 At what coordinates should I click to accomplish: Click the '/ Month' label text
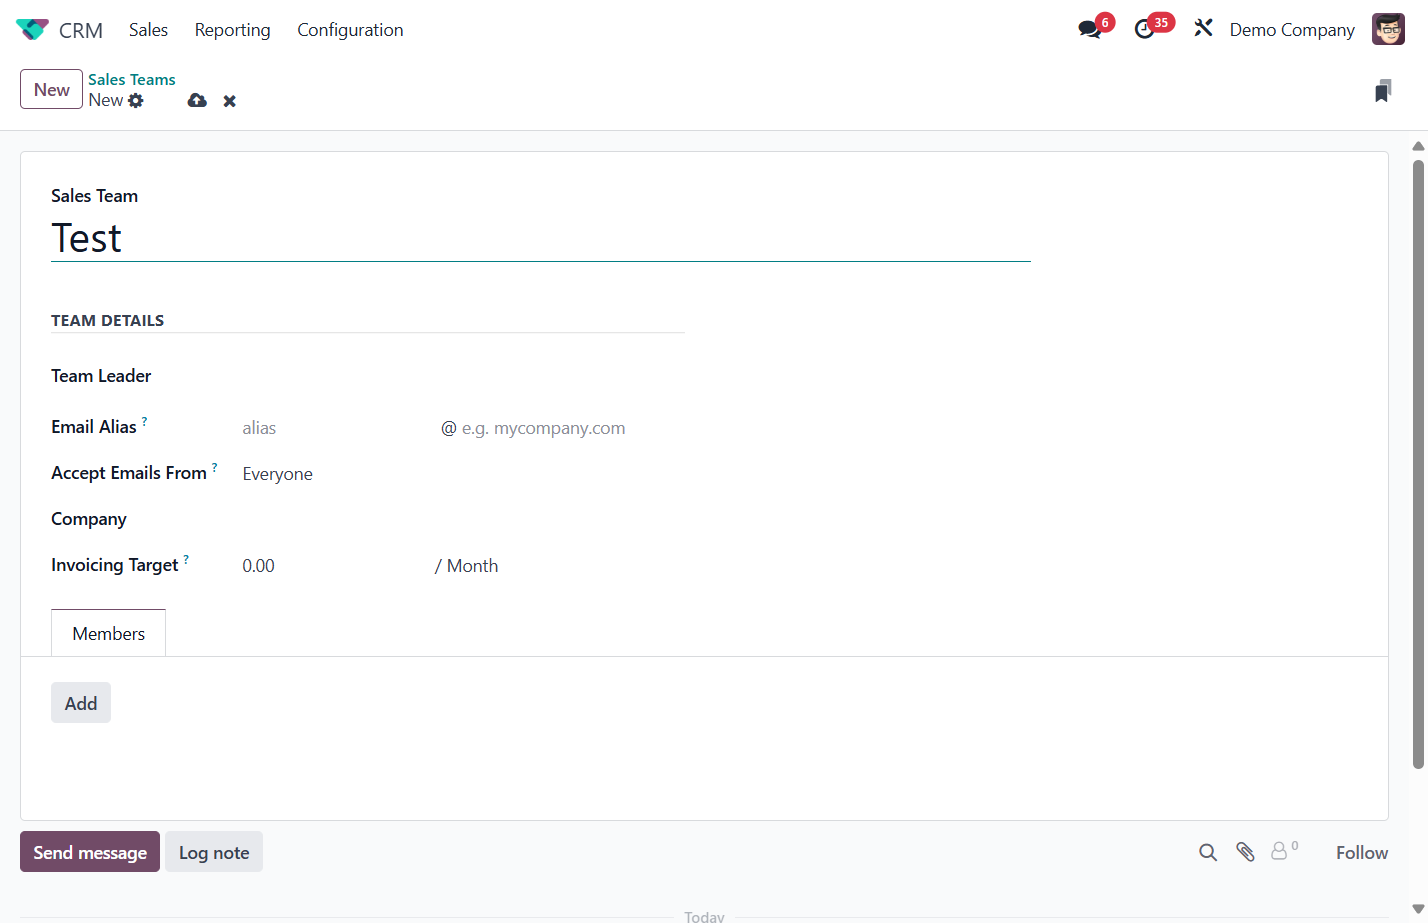(x=466, y=566)
